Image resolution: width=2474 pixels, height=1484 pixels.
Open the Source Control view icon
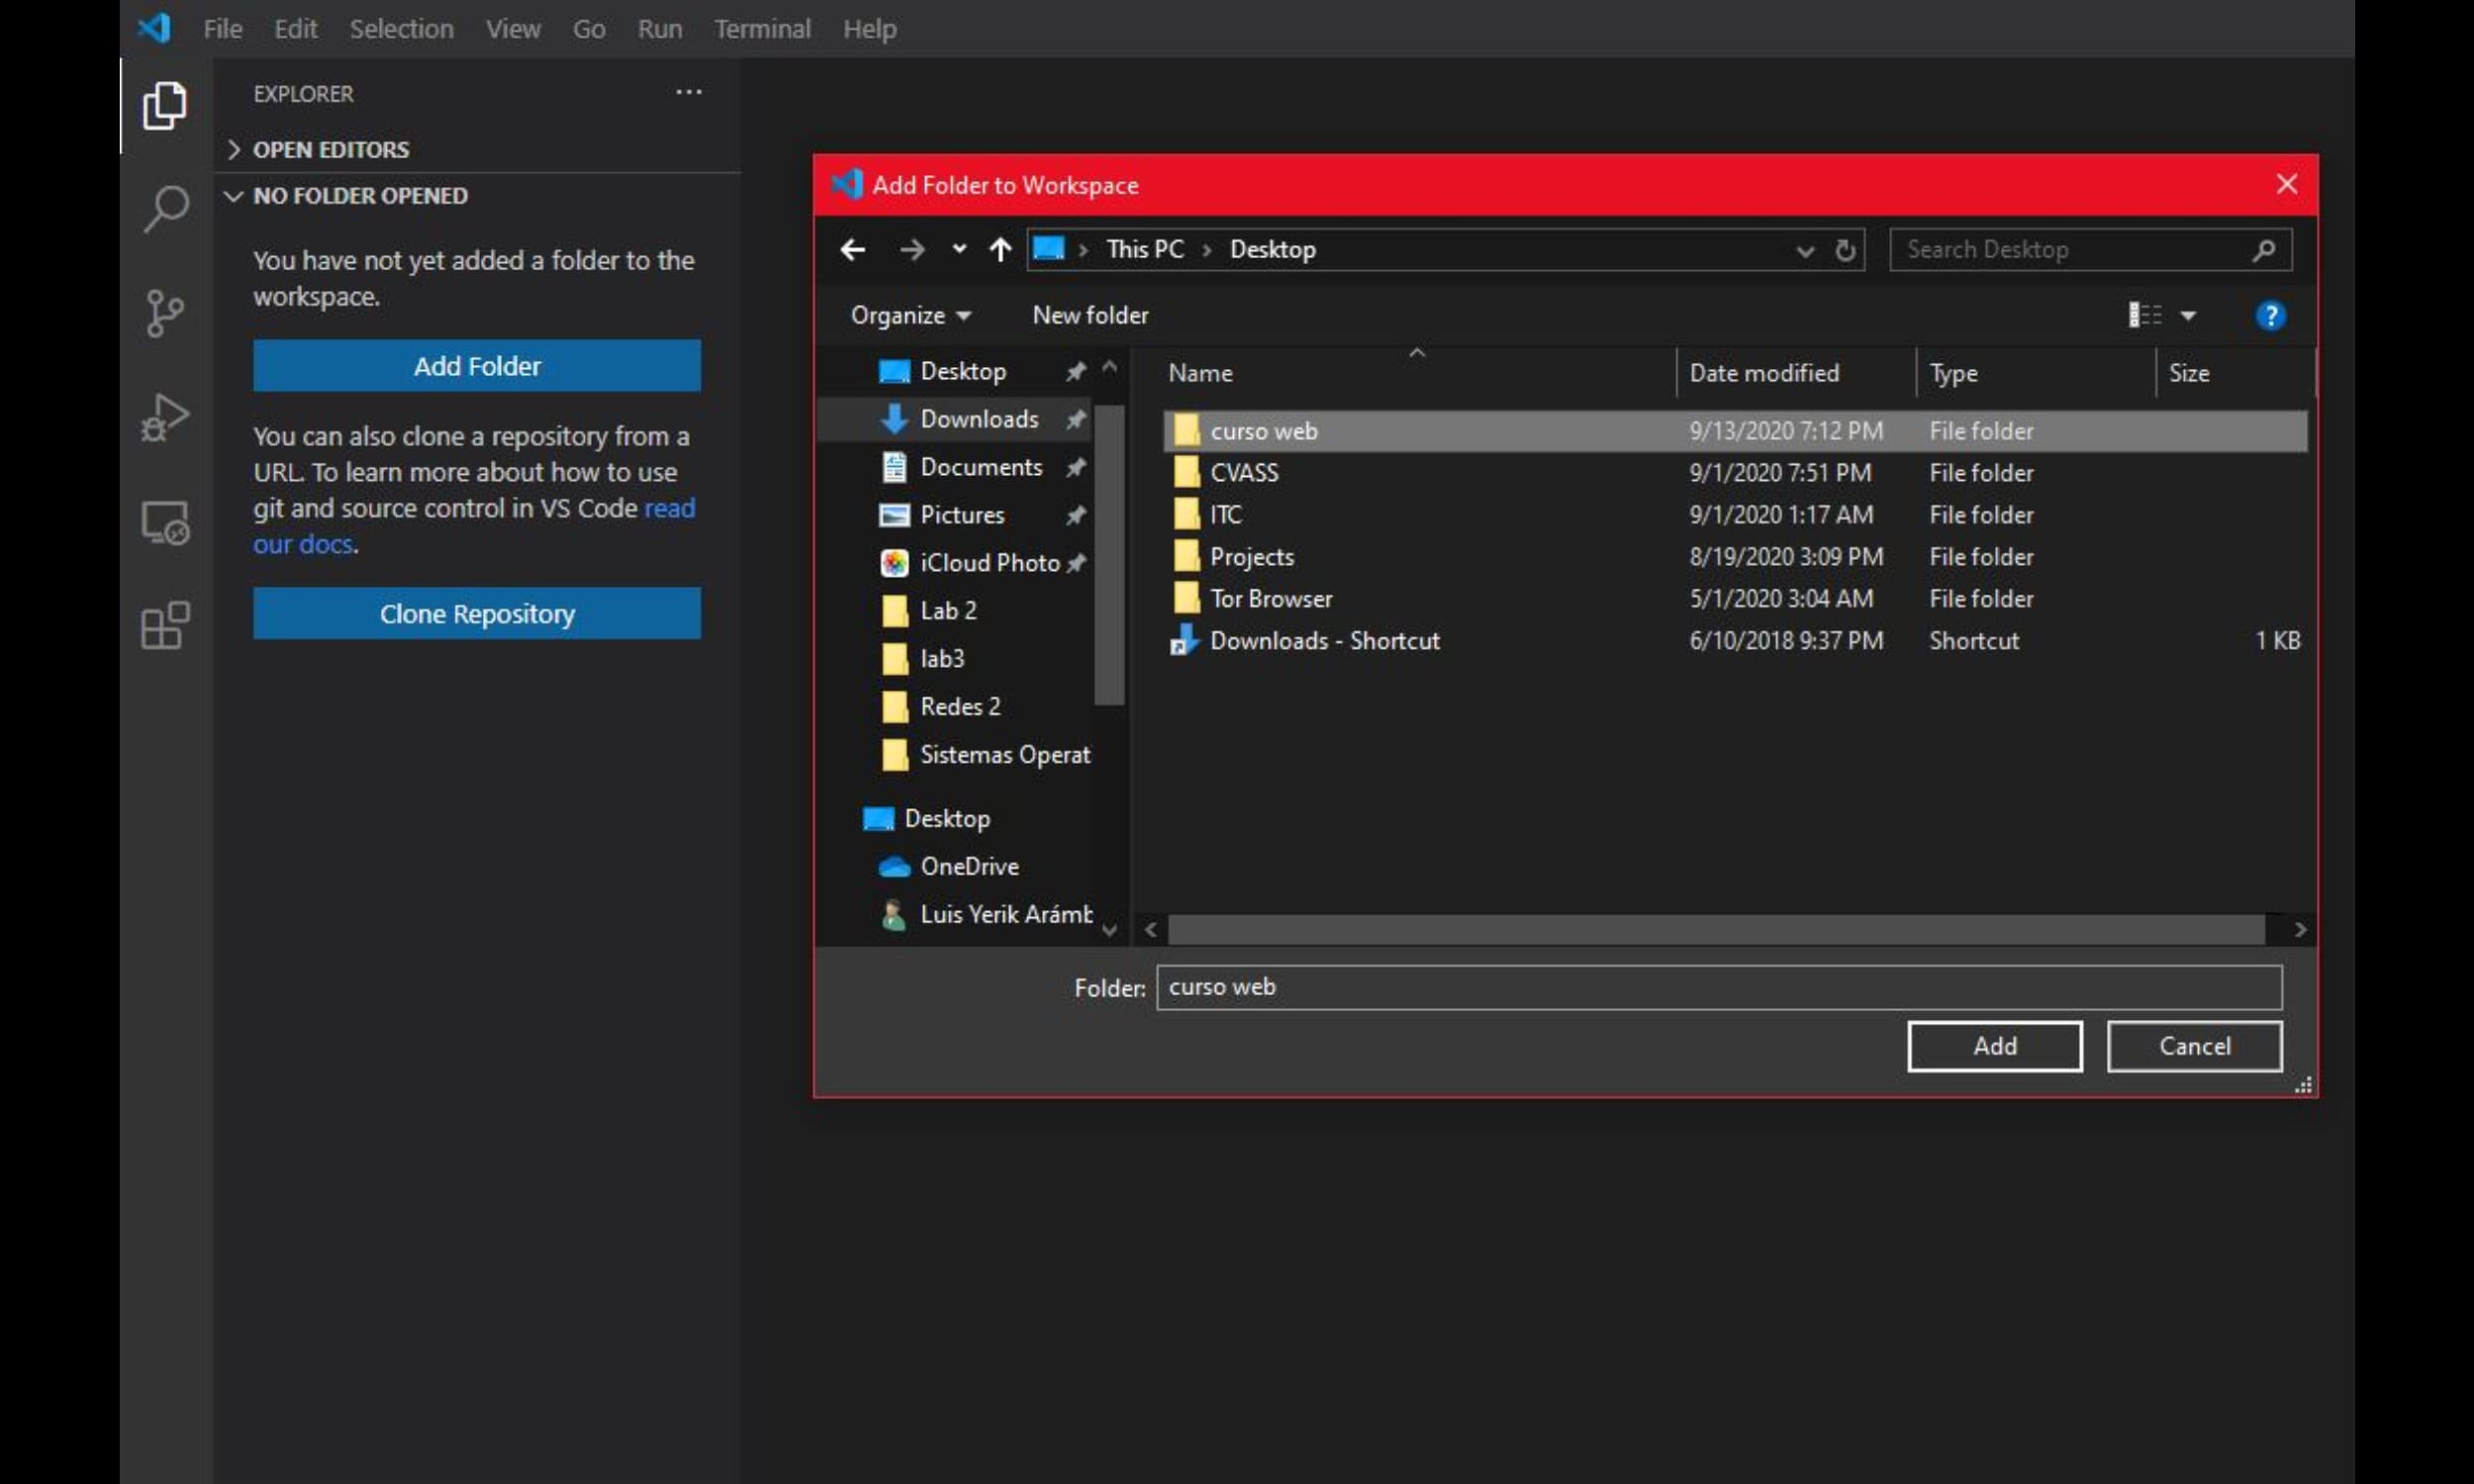[165, 313]
